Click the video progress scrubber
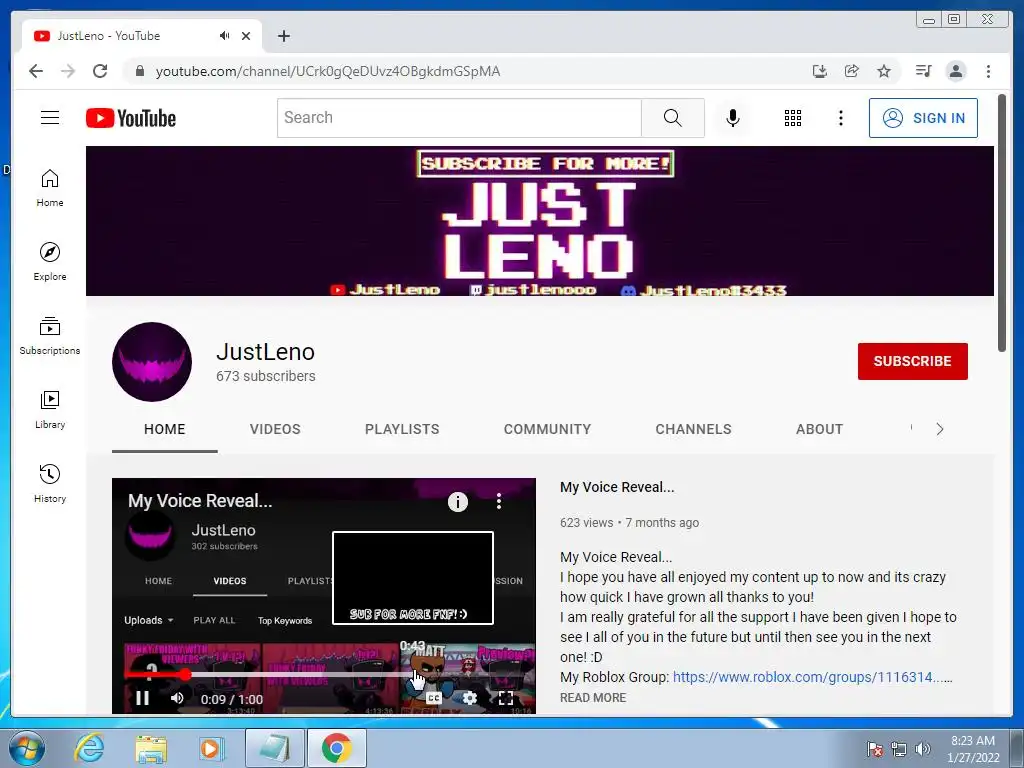 click(x=185, y=675)
